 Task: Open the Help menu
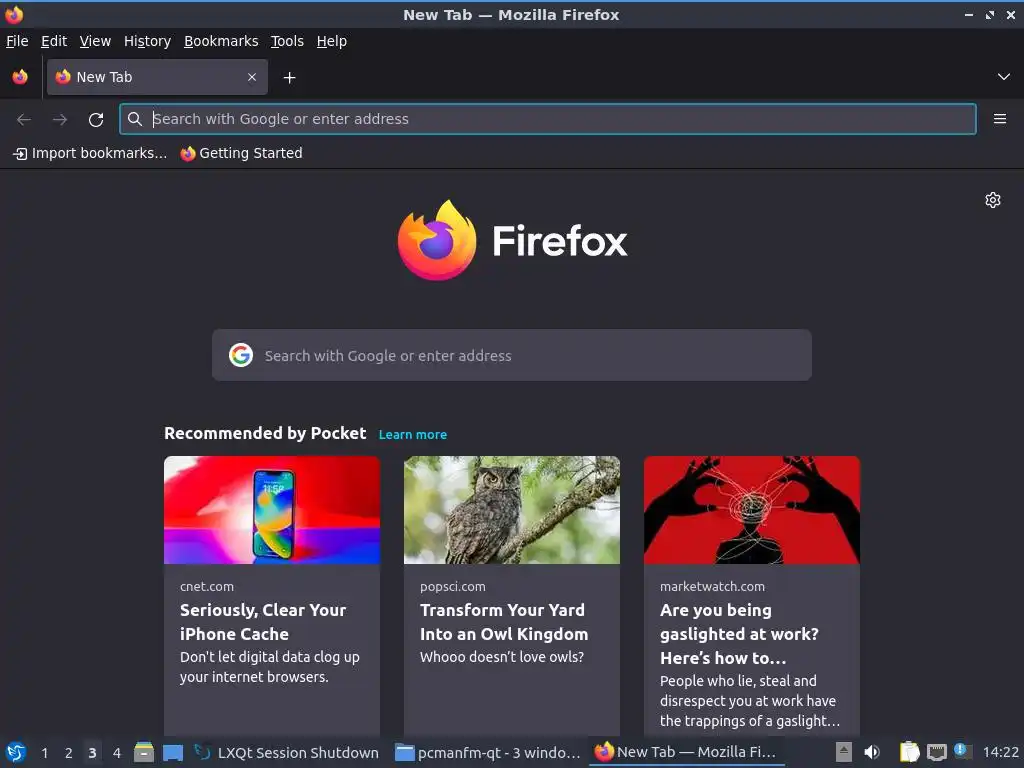click(332, 41)
